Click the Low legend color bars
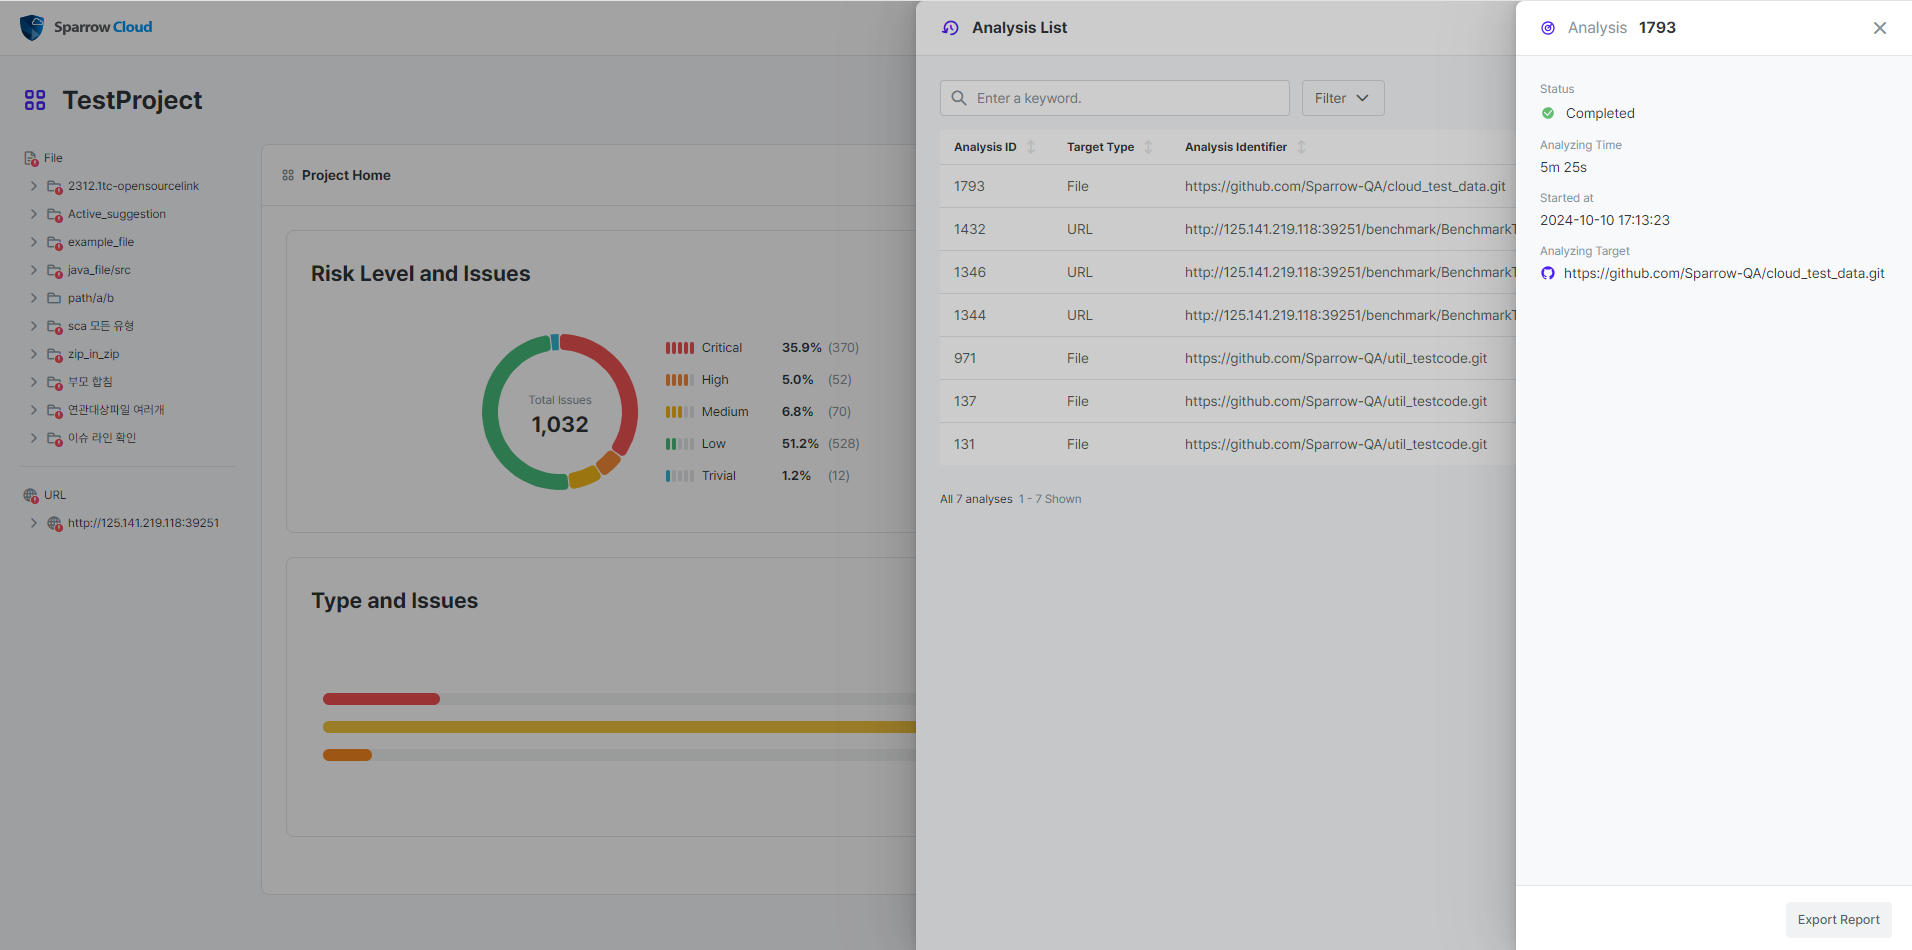1912x950 pixels. 680,444
